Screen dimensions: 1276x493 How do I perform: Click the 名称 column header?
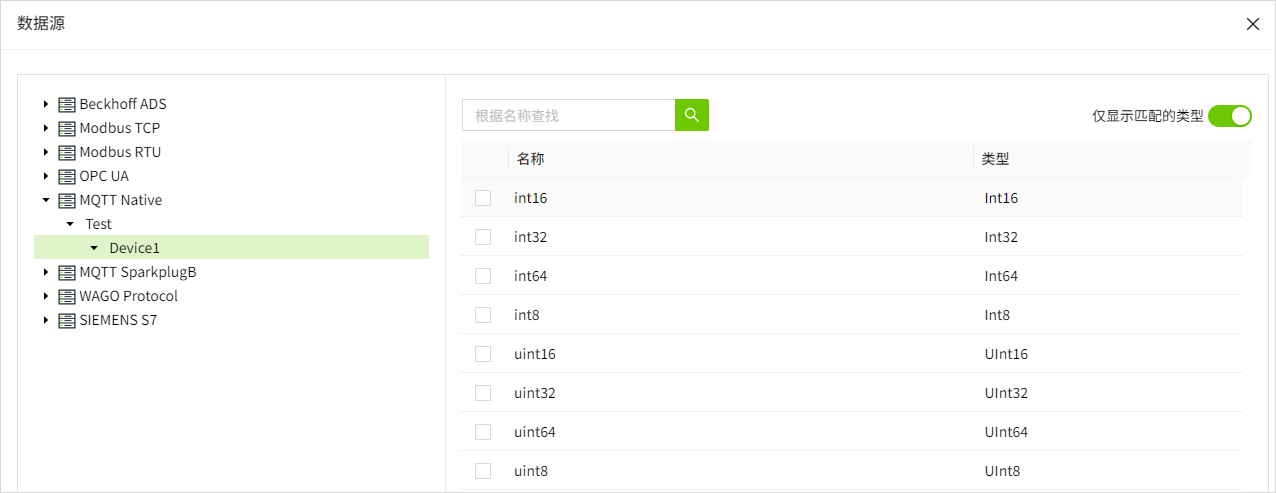531,159
